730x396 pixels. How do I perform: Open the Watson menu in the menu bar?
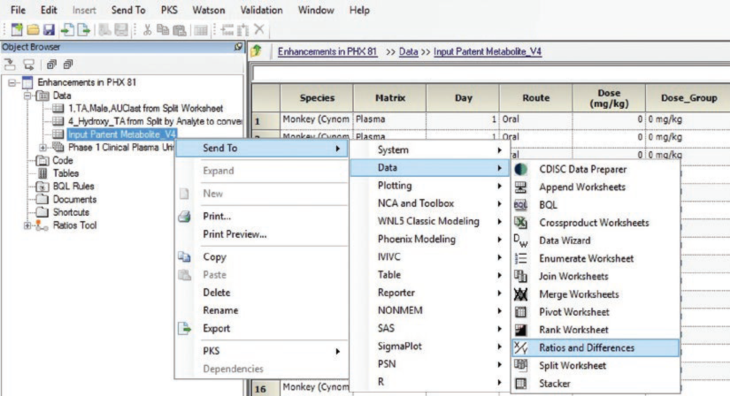[209, 10]
